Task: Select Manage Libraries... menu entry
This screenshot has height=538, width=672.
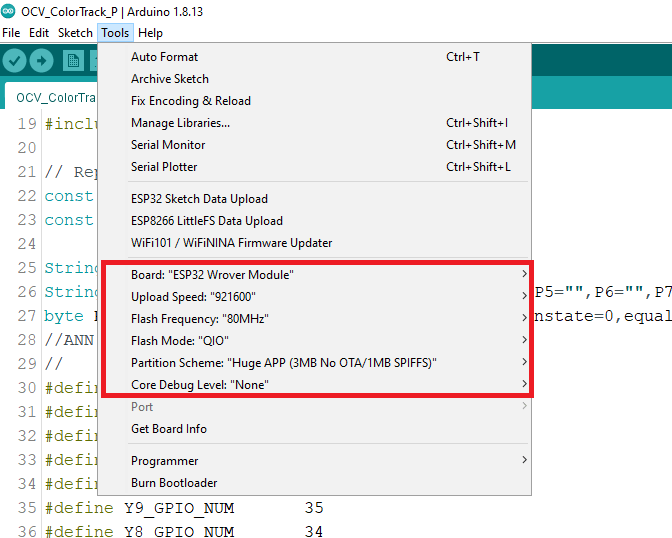Action: (x=180, y=123)
